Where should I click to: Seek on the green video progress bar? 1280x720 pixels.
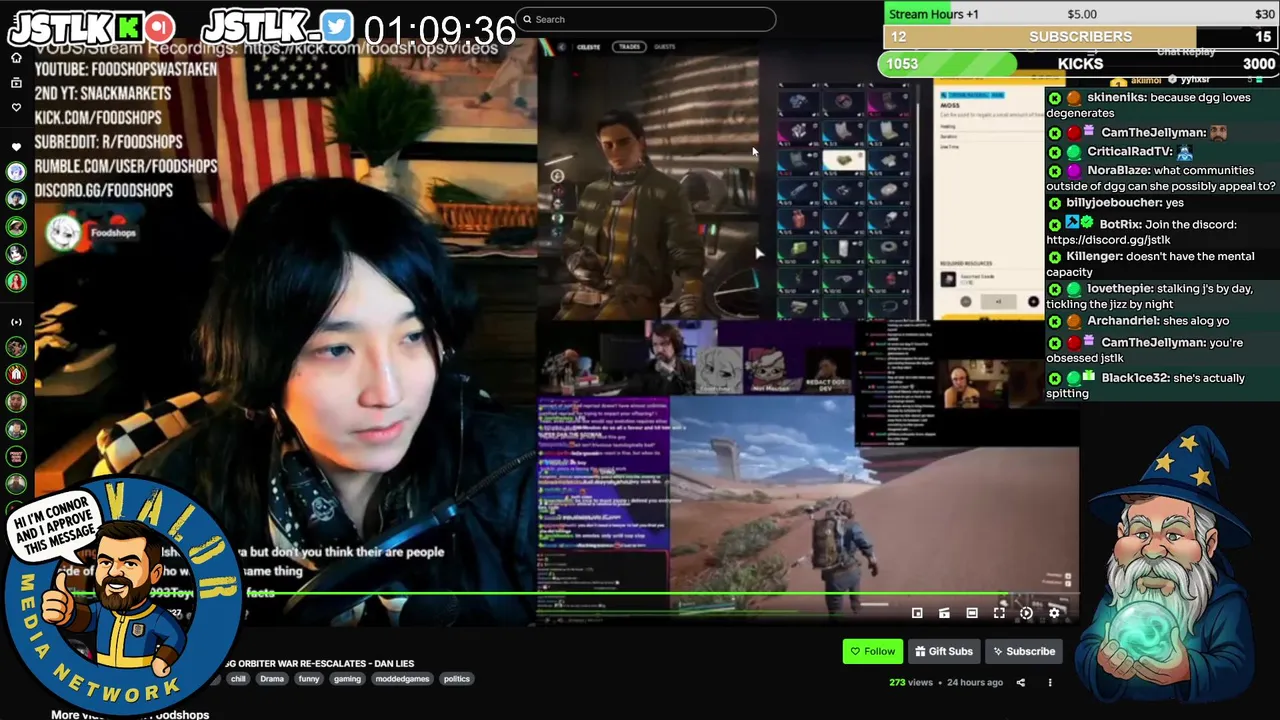[x=557, y=594]
